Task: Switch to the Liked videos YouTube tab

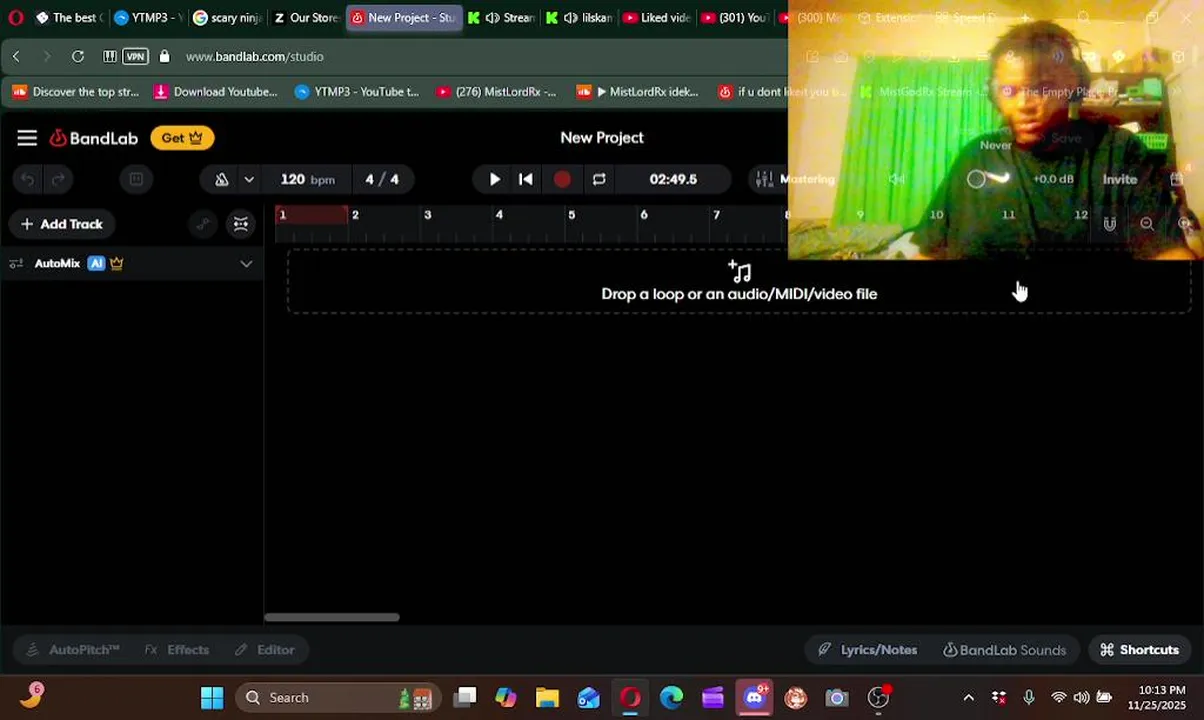Action: point(656,18)
